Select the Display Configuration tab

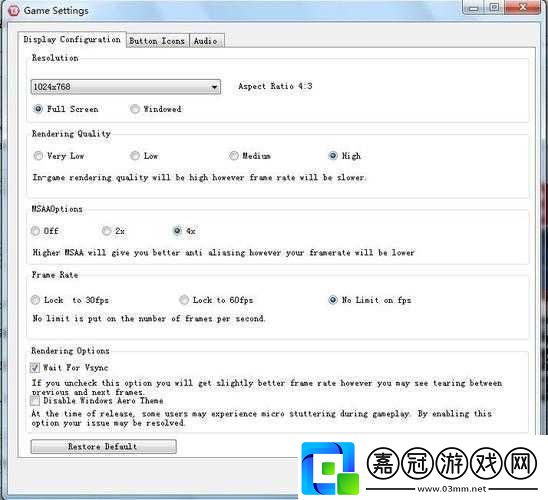(72, 39)
